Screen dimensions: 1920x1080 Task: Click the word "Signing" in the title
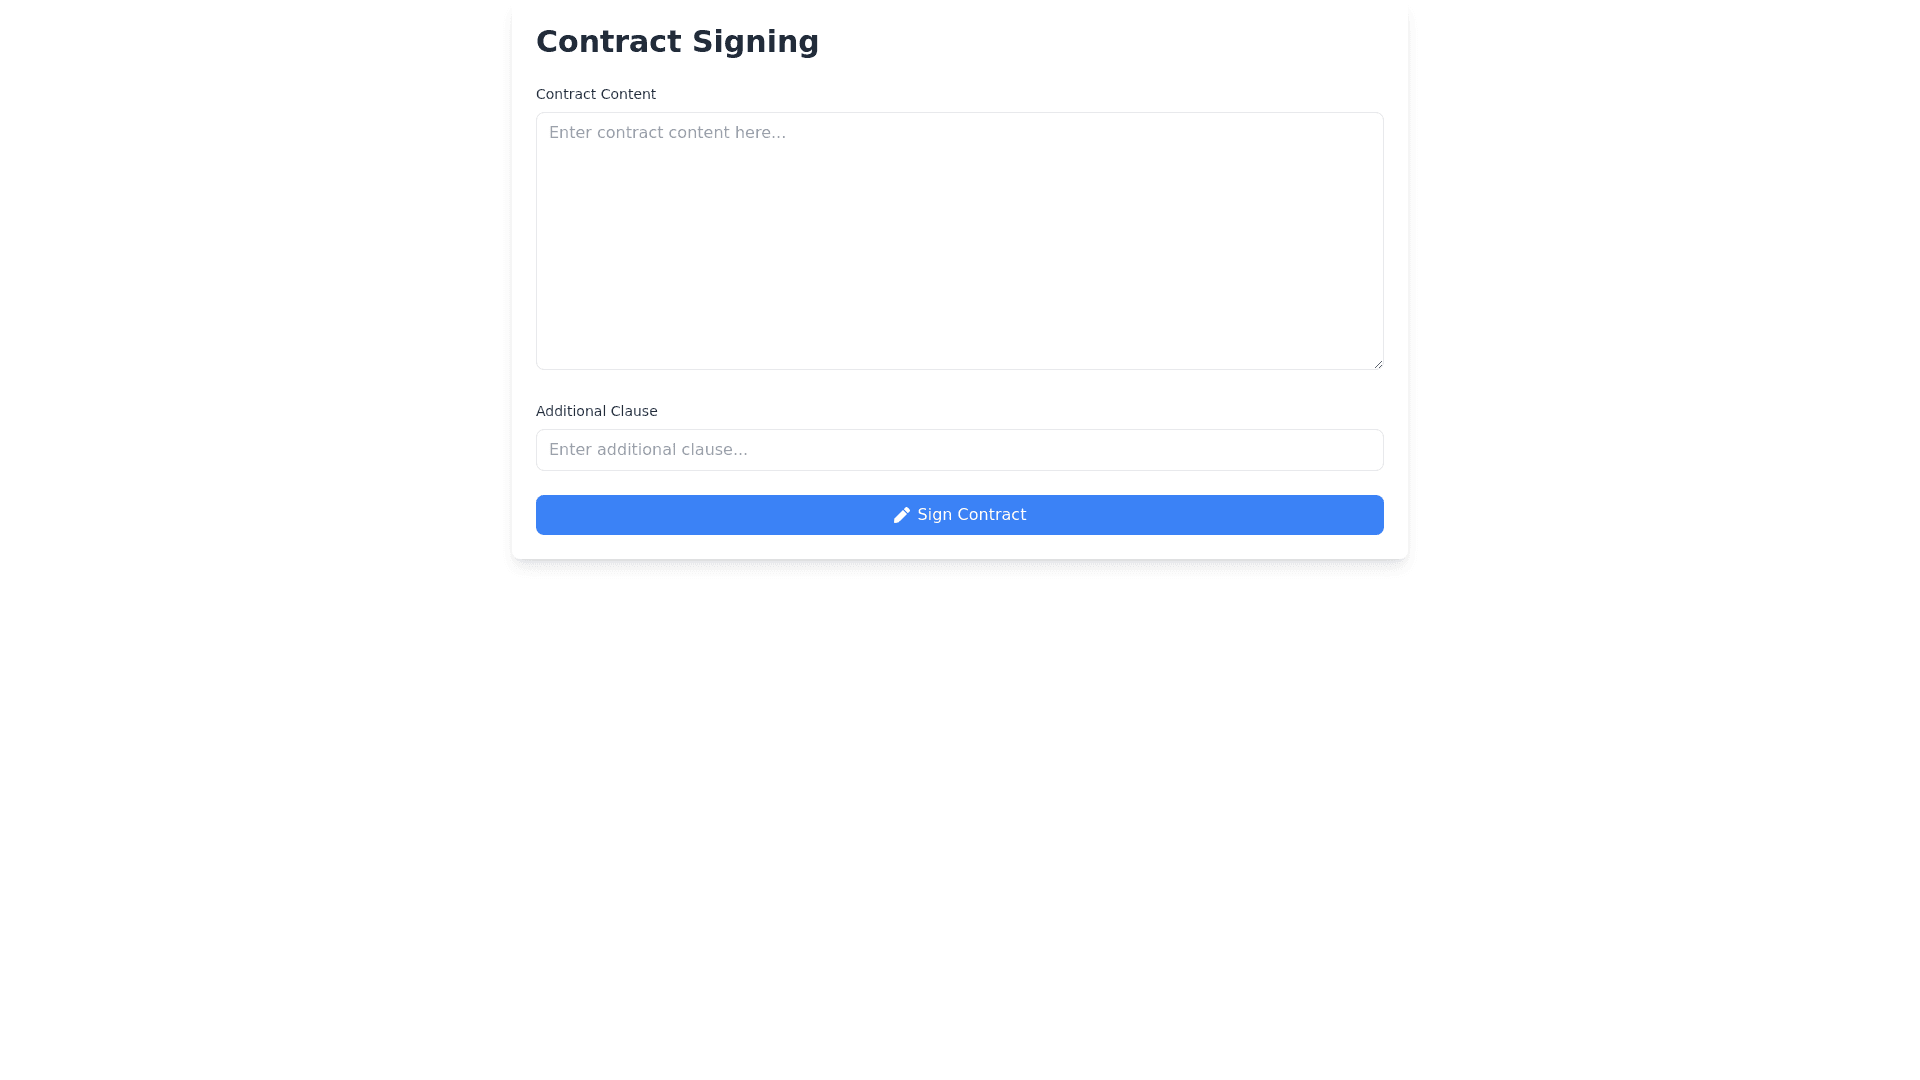(755, 41)
